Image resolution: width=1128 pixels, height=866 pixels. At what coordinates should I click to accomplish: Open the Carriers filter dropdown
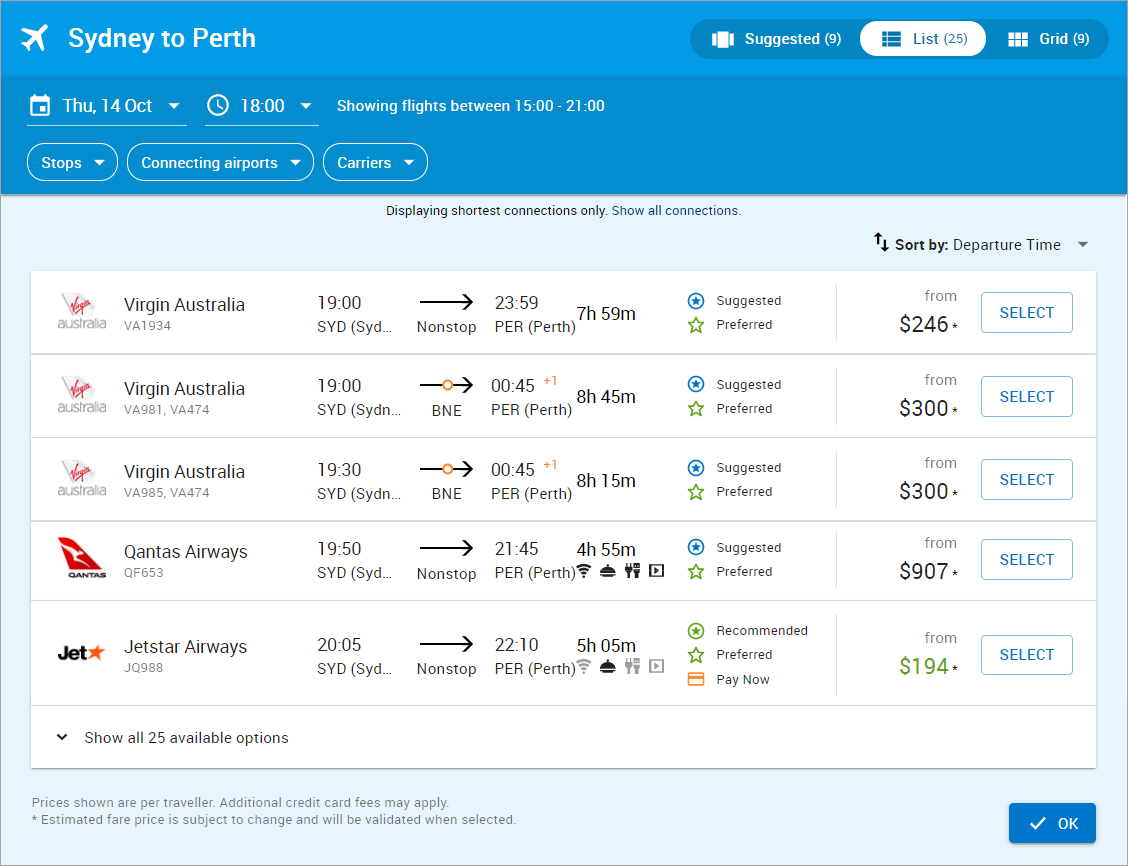376,163
